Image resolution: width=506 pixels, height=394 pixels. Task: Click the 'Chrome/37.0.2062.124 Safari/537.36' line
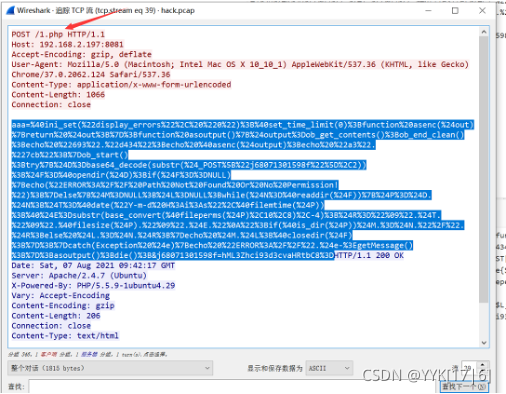pyautogui.click(x=91, y=74)
